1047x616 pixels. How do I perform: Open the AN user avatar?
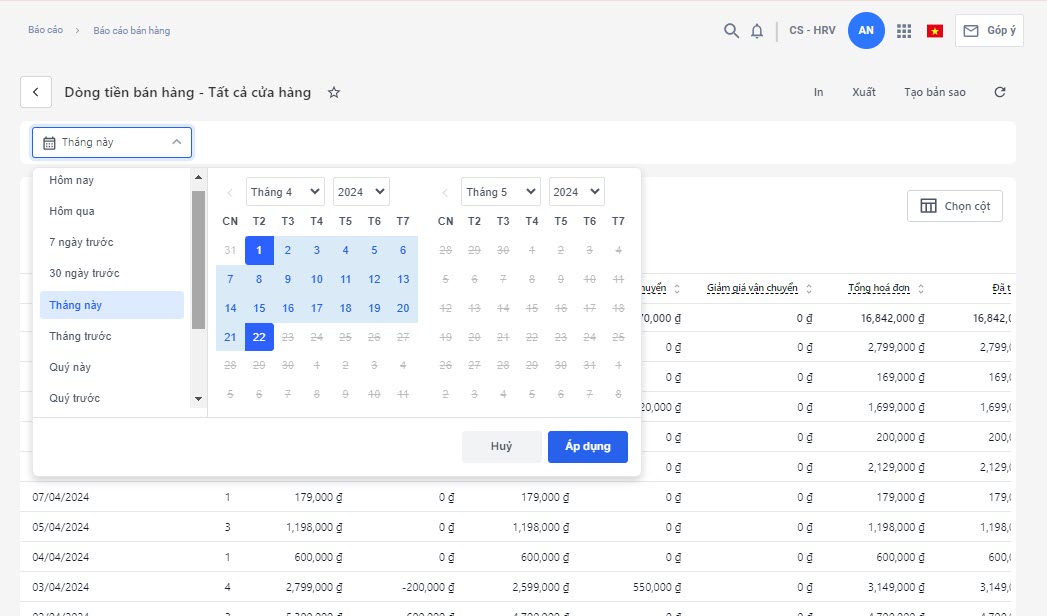click(x=866, y=31)
